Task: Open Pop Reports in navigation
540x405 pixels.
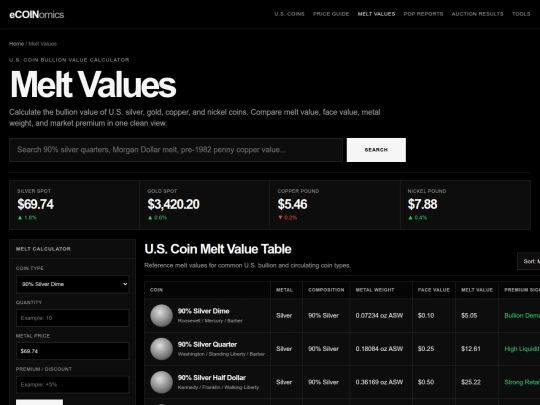Action: (423, 14)
